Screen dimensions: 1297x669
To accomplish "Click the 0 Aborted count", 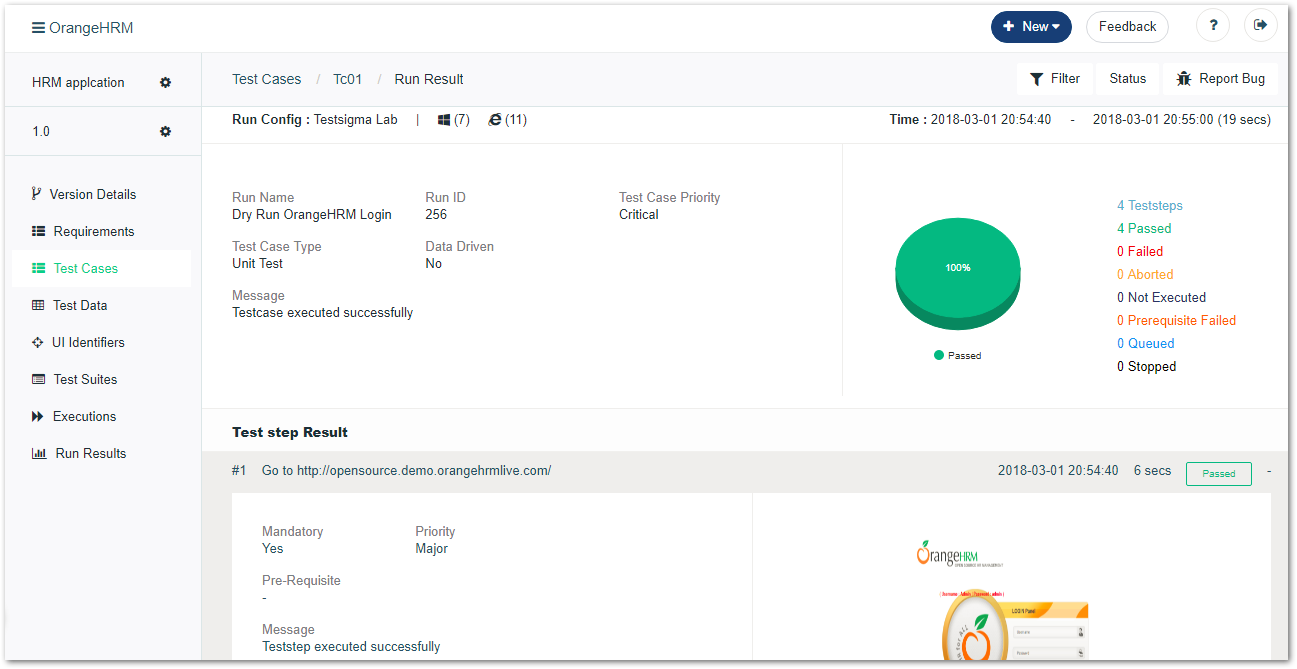I will point(1145,274).
